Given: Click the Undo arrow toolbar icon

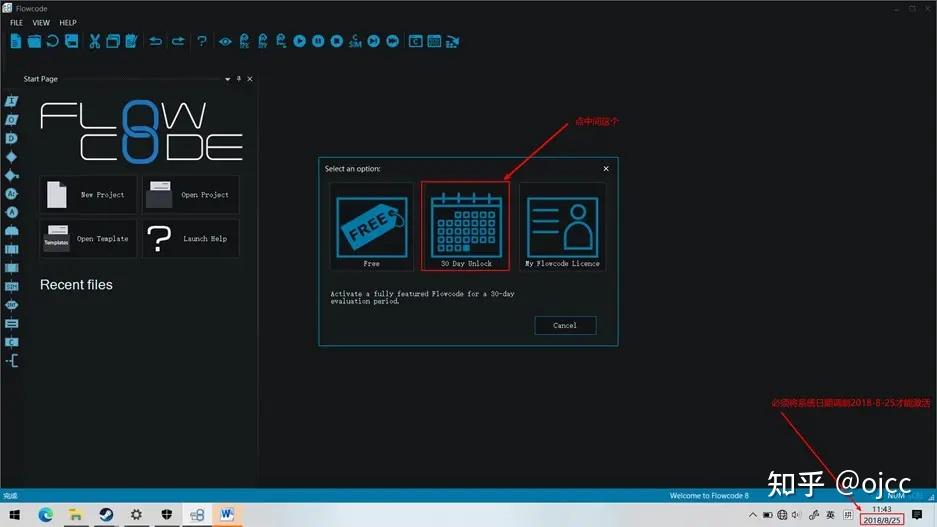Looking at the screenshot, I should [x=155, y=41].
